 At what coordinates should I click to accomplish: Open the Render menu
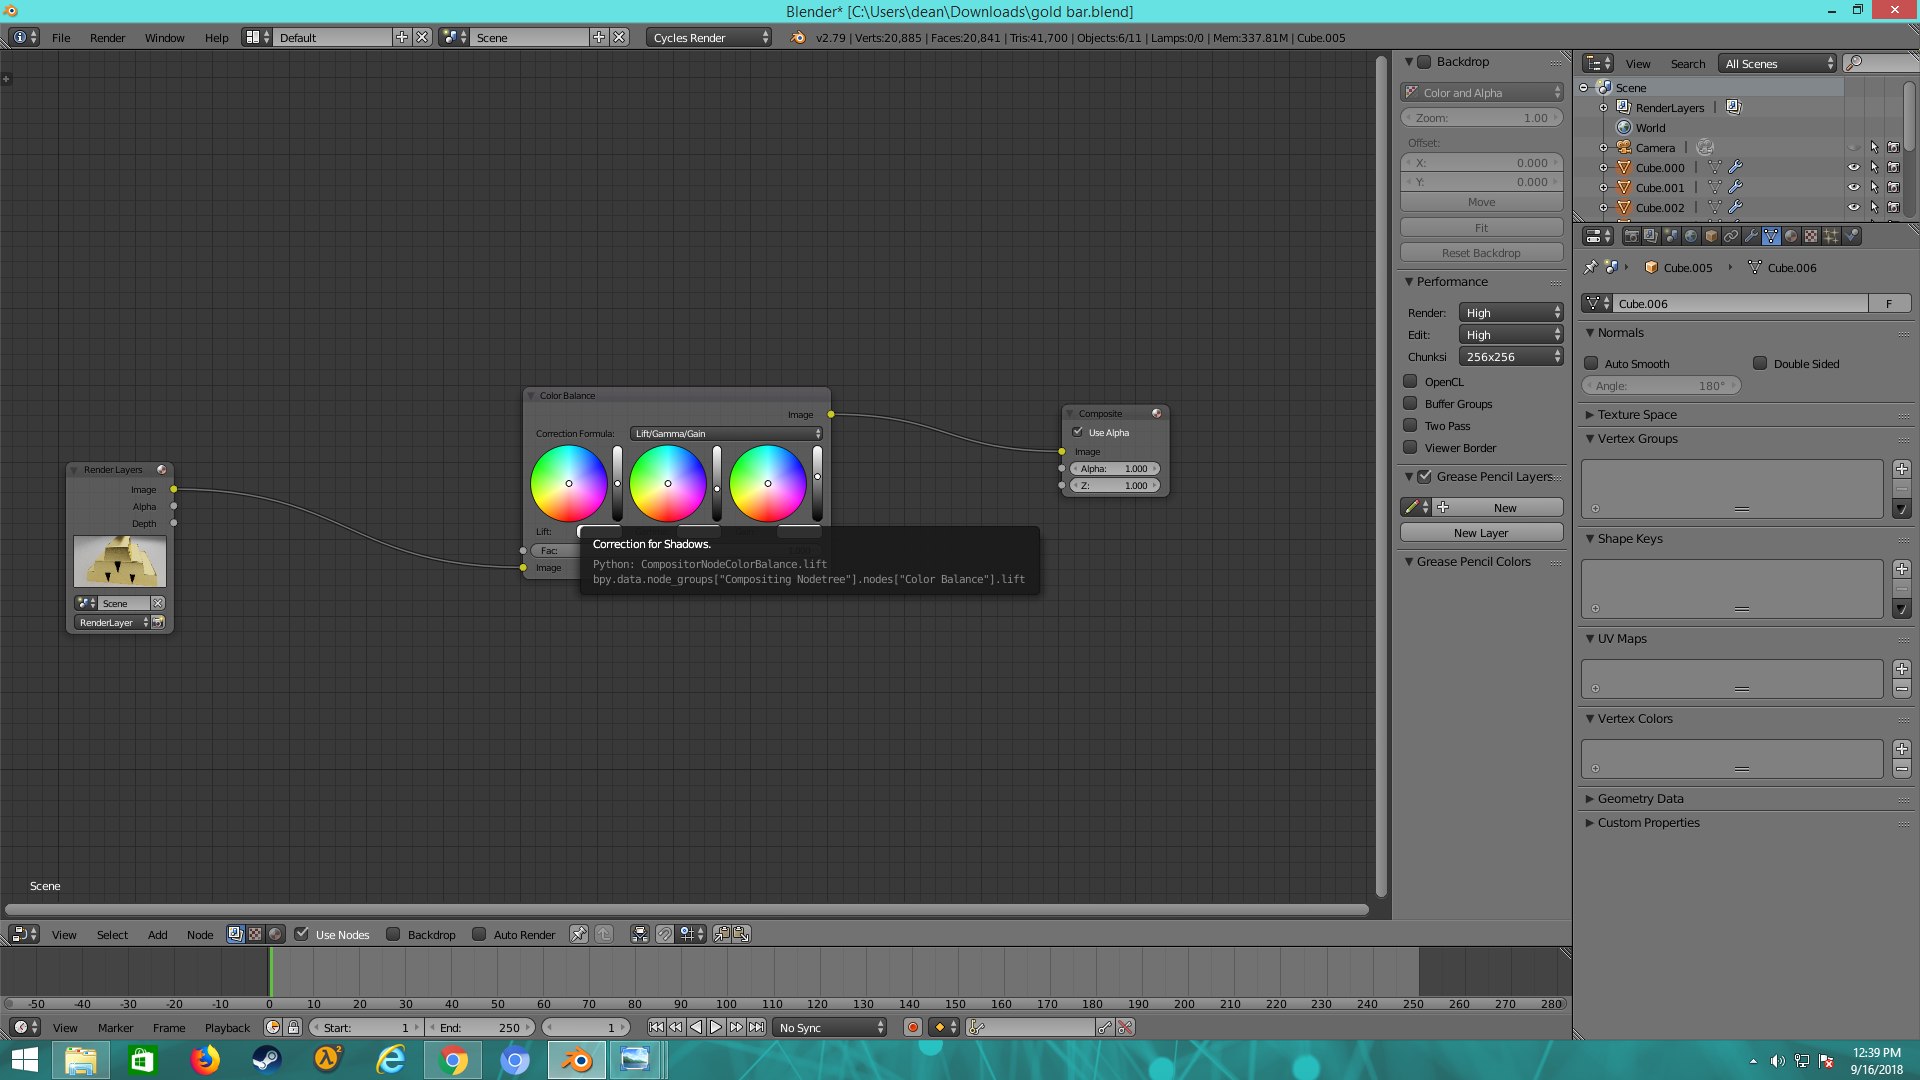tap(107, 37)
